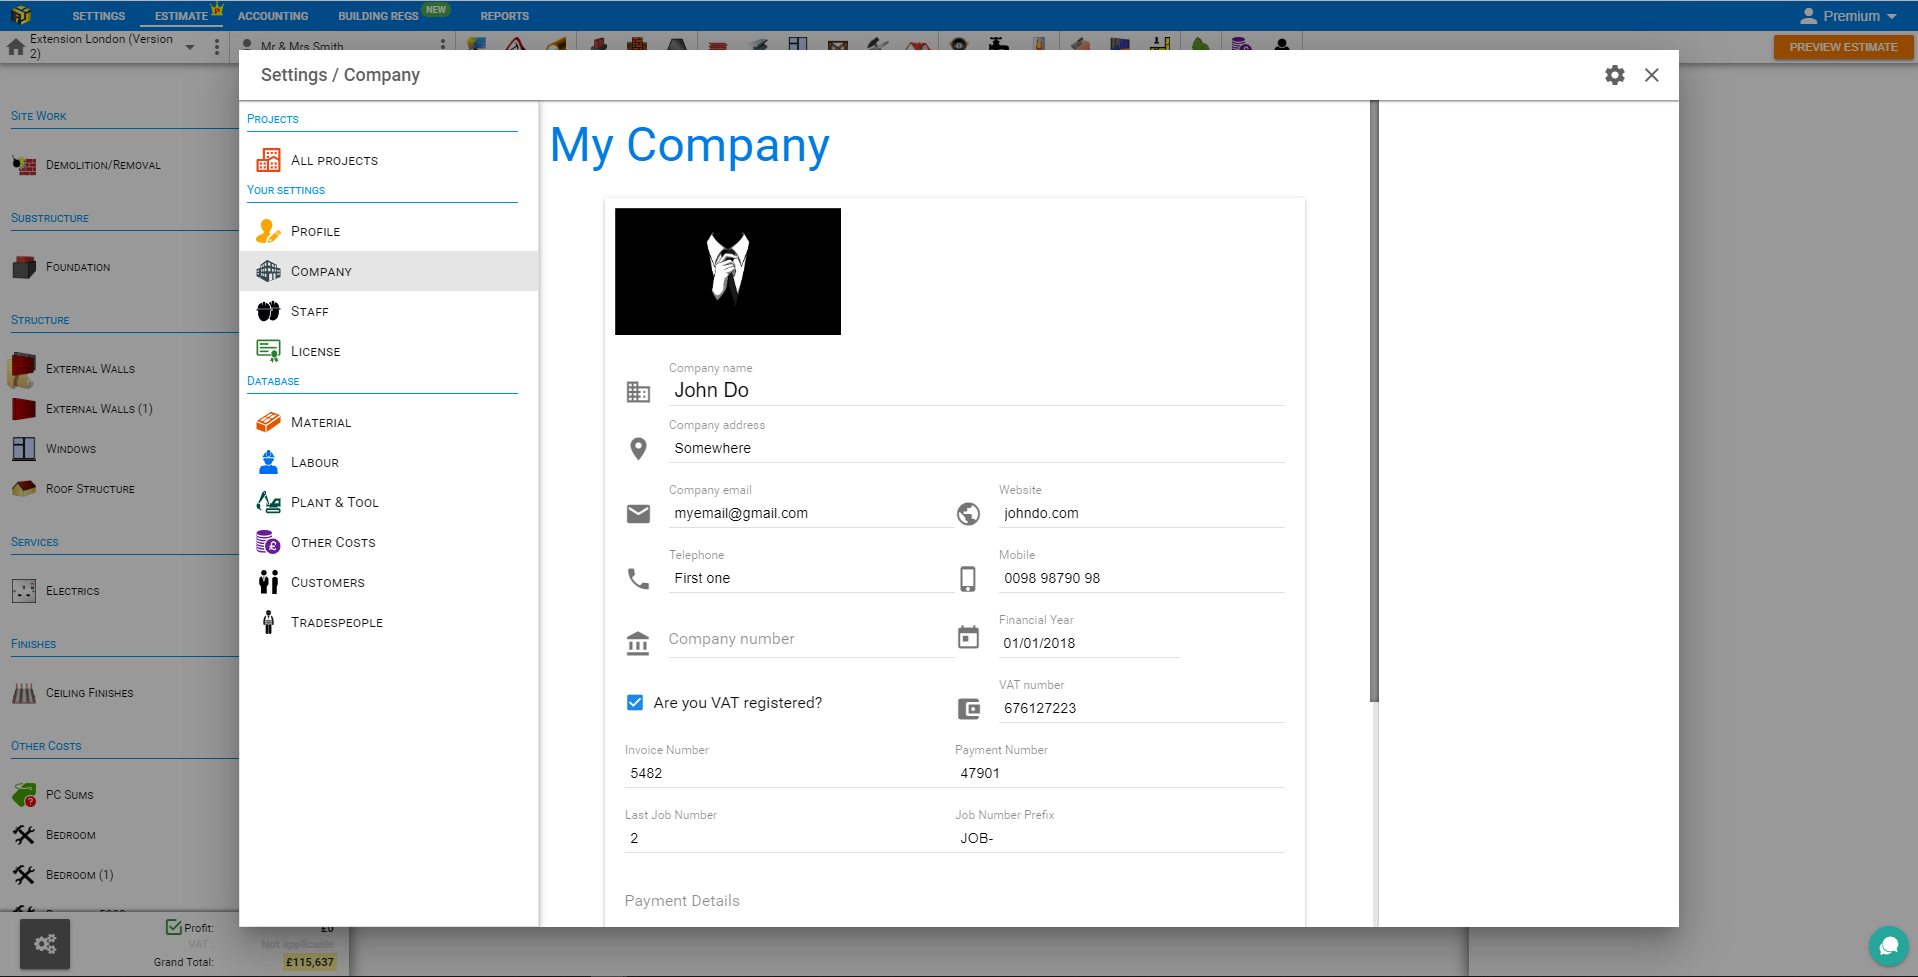Open the Settings menu in top bar

(x=99, y=16)
